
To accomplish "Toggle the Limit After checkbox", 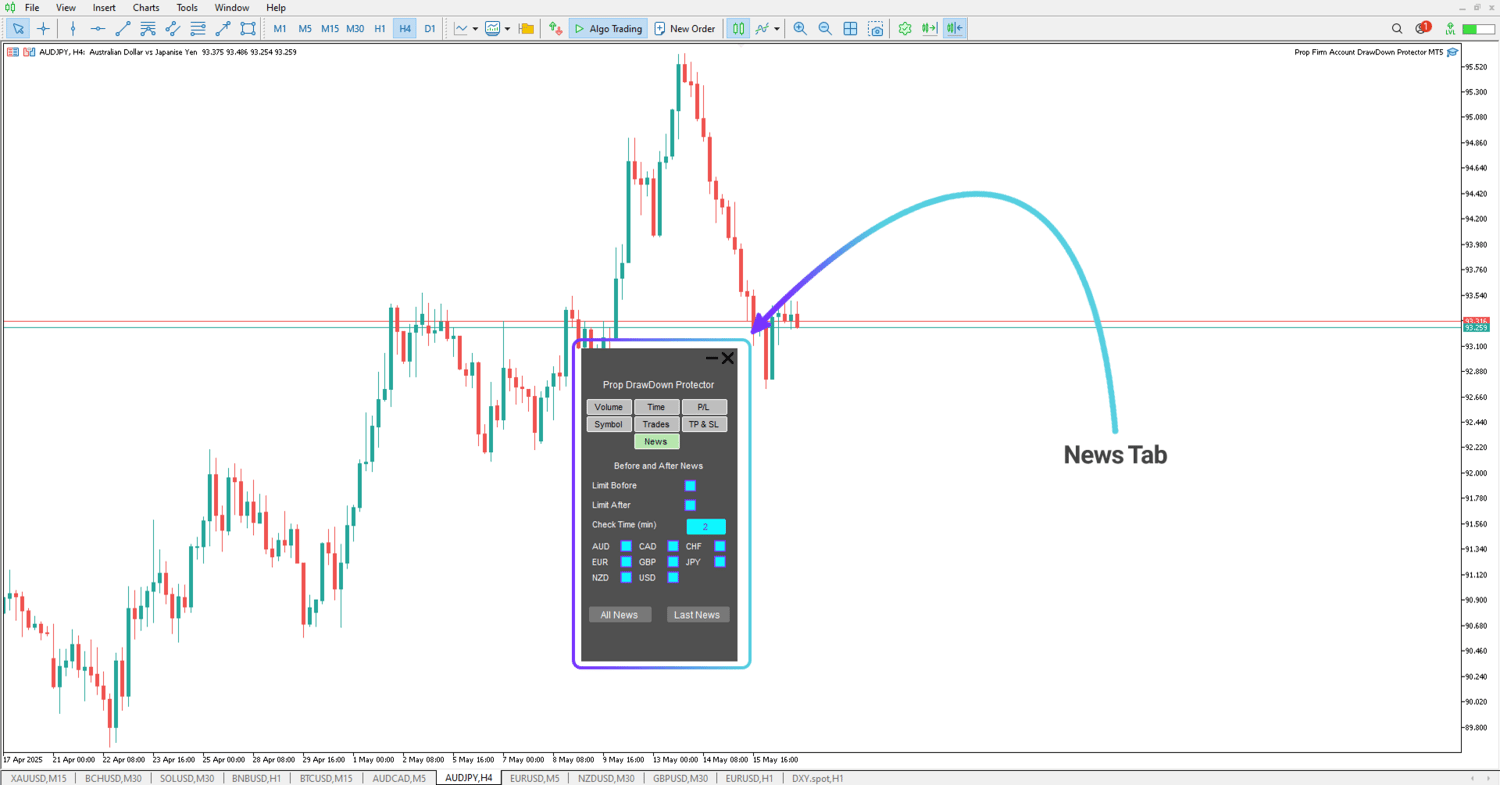I will point(690,505).
